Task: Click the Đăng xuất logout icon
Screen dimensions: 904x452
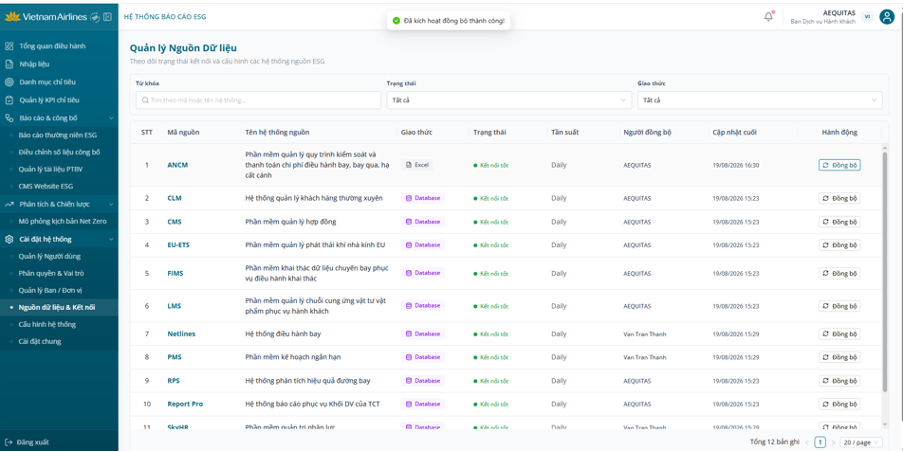Action: [9, 442]
